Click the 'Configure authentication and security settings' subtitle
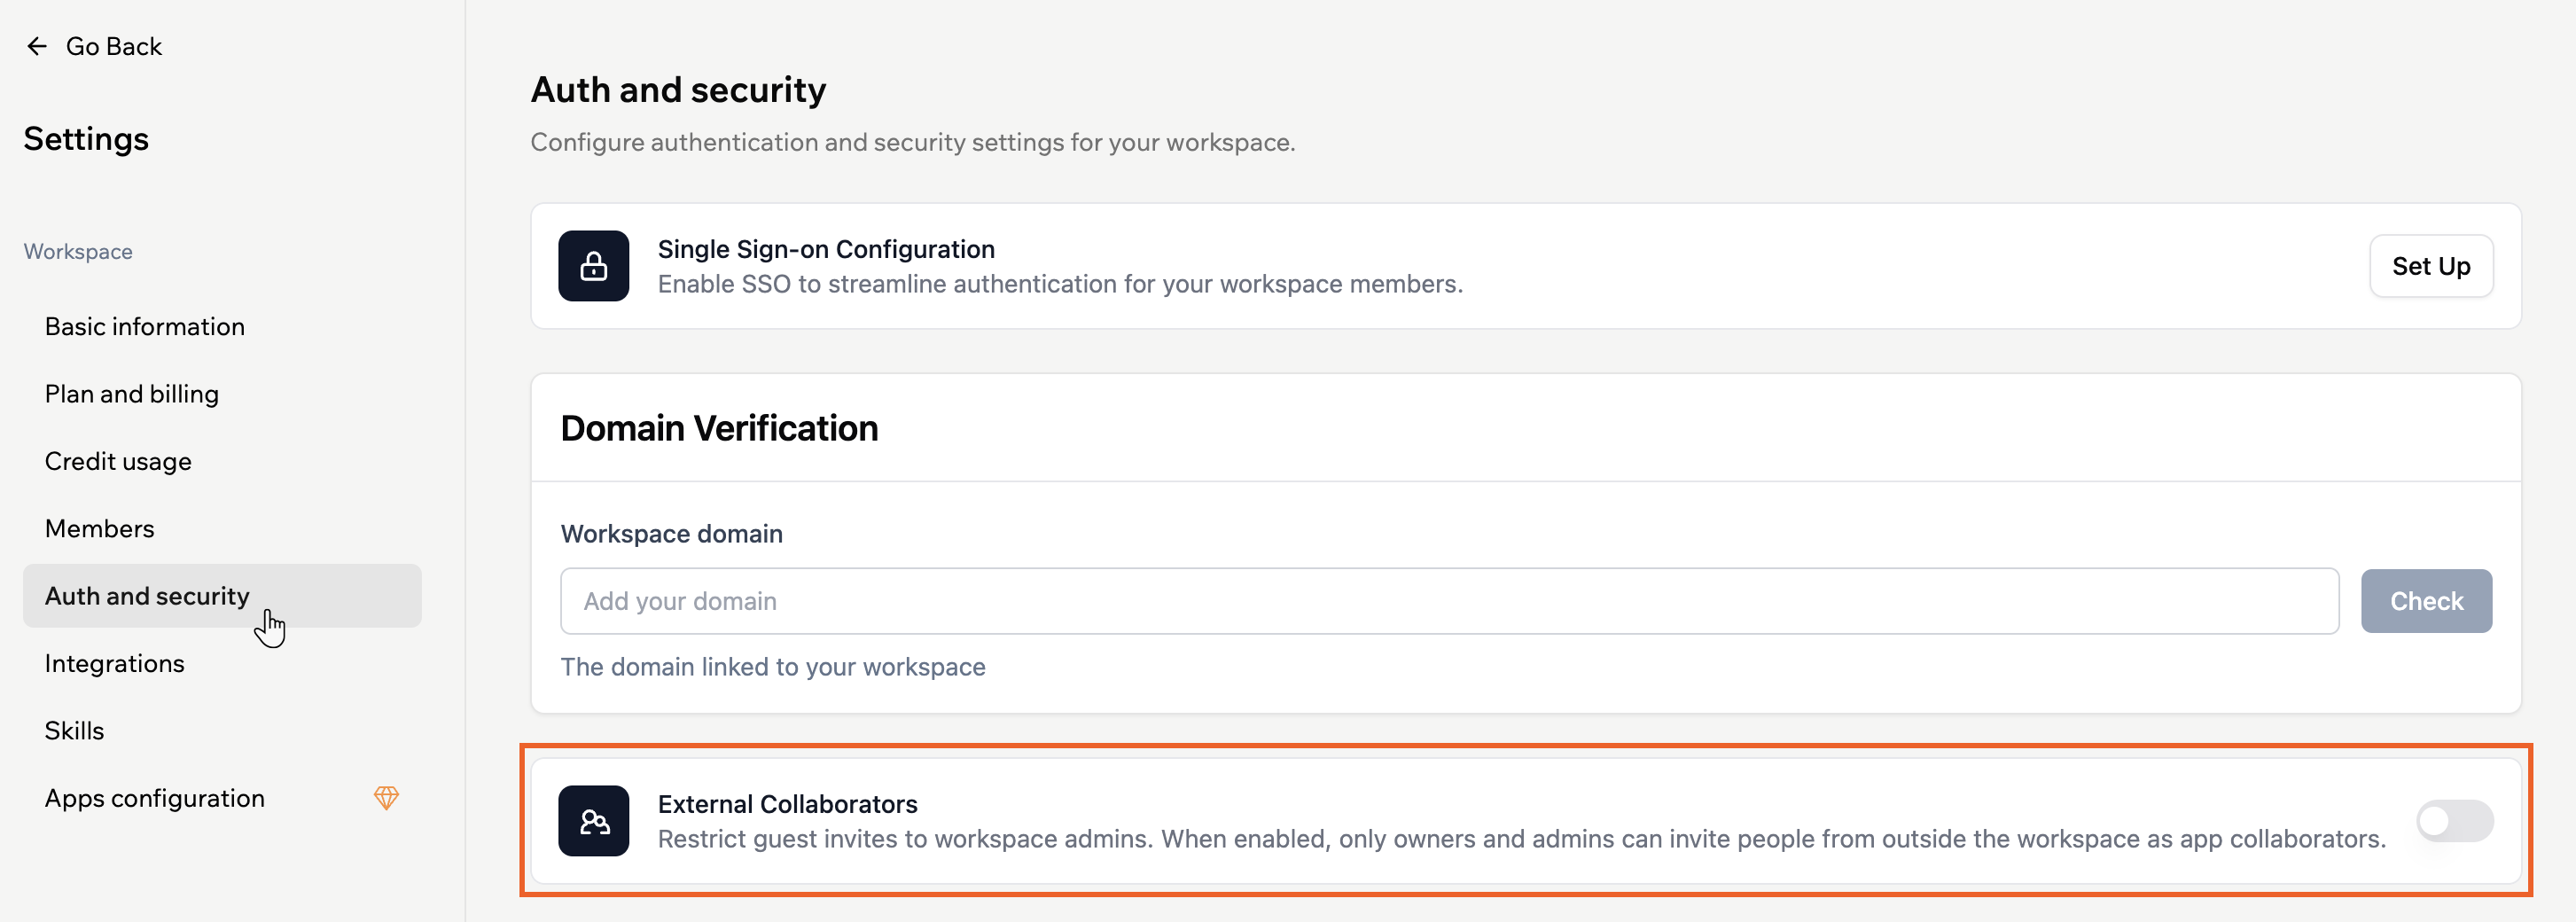The image size is (2576, 922). click(x=912, y=142)
